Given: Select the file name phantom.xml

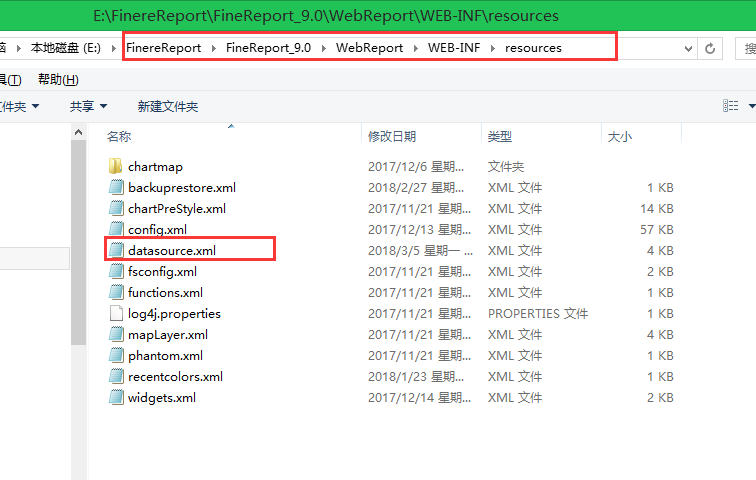Looking at the screenshot, I should [x=165, y=356].
